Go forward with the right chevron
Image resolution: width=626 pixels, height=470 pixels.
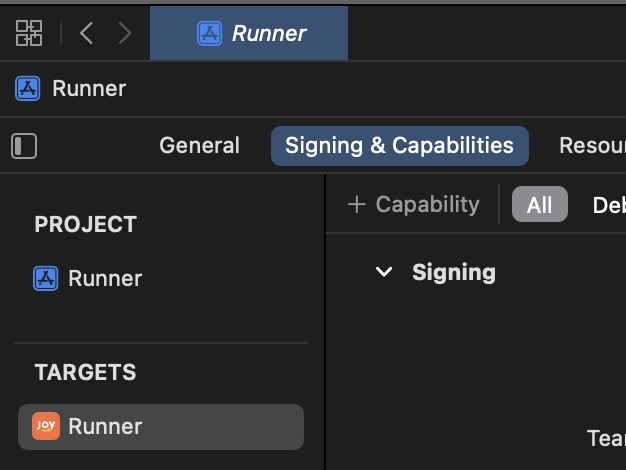pos(125,33)
